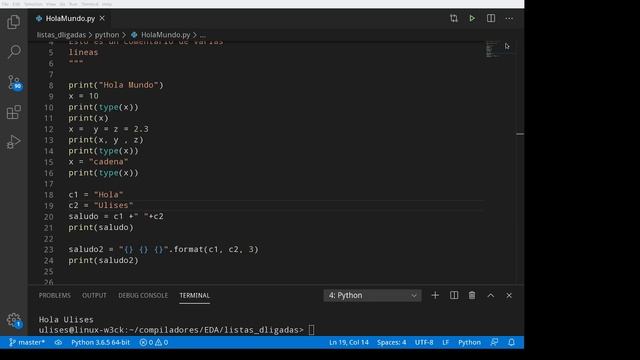Click the eye watch icon in status bar
Screen dimensions: 640x360
[x=58, y=342]
